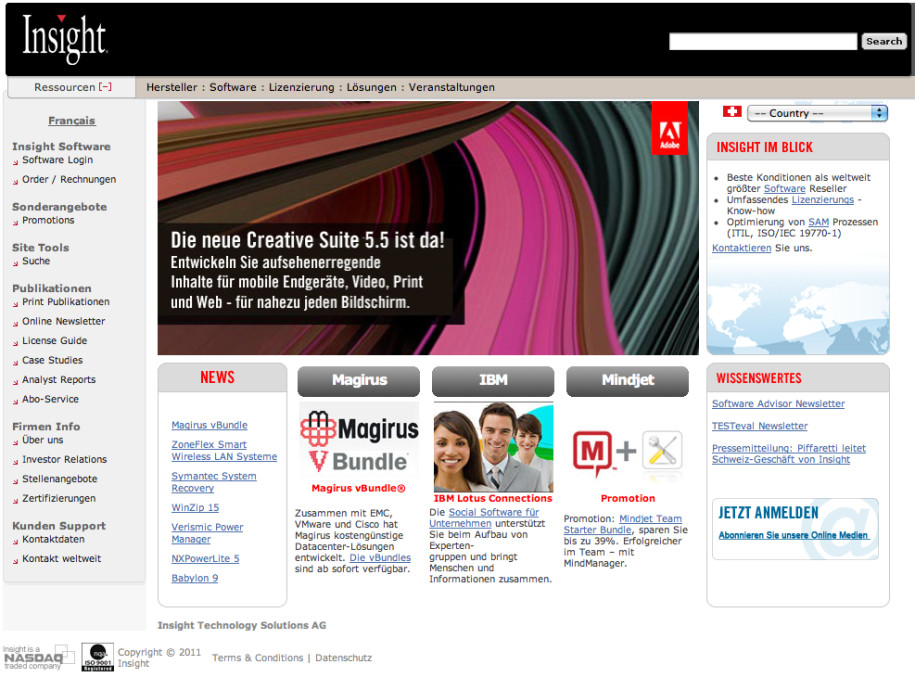
Task: Click the IBM Lotus Connections people image
Action: pyautogui.click(x=492, y=449)
